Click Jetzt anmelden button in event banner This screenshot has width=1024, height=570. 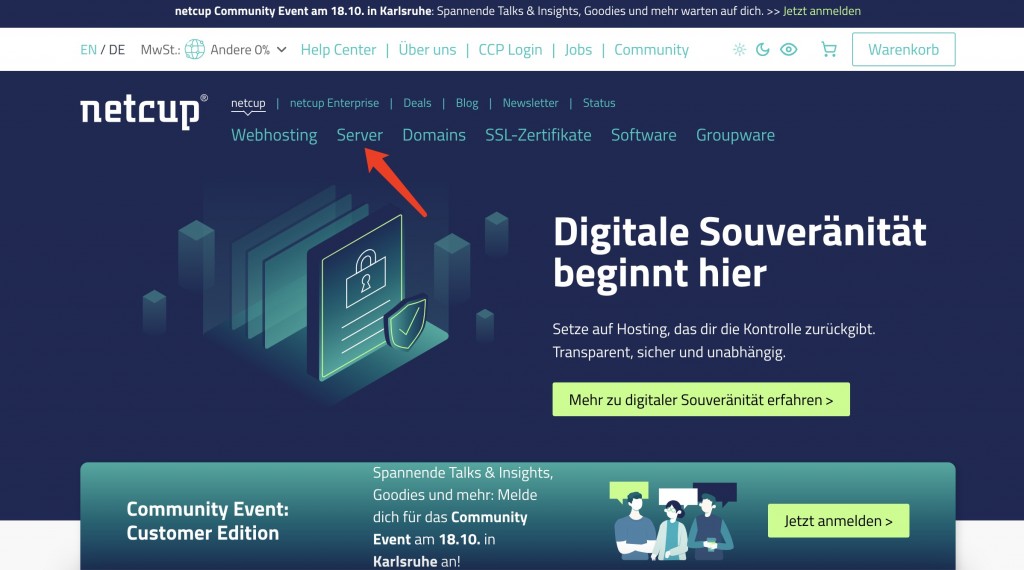(x=839, y=521)
